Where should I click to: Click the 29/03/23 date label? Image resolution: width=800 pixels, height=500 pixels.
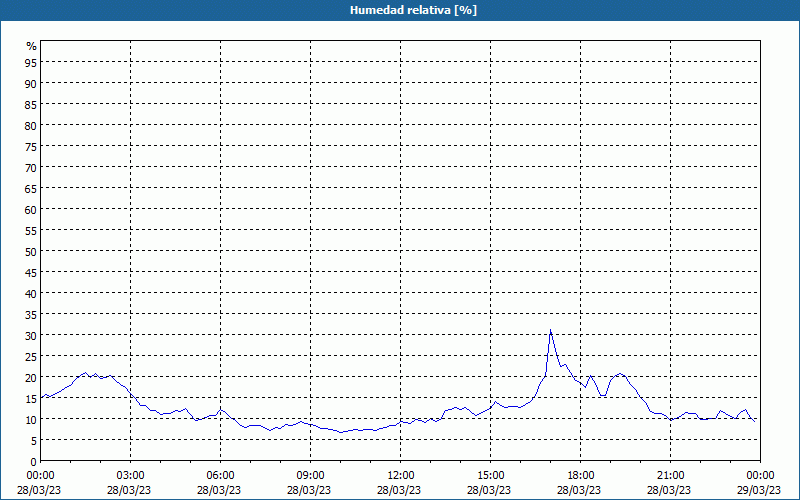pos(760,490)
